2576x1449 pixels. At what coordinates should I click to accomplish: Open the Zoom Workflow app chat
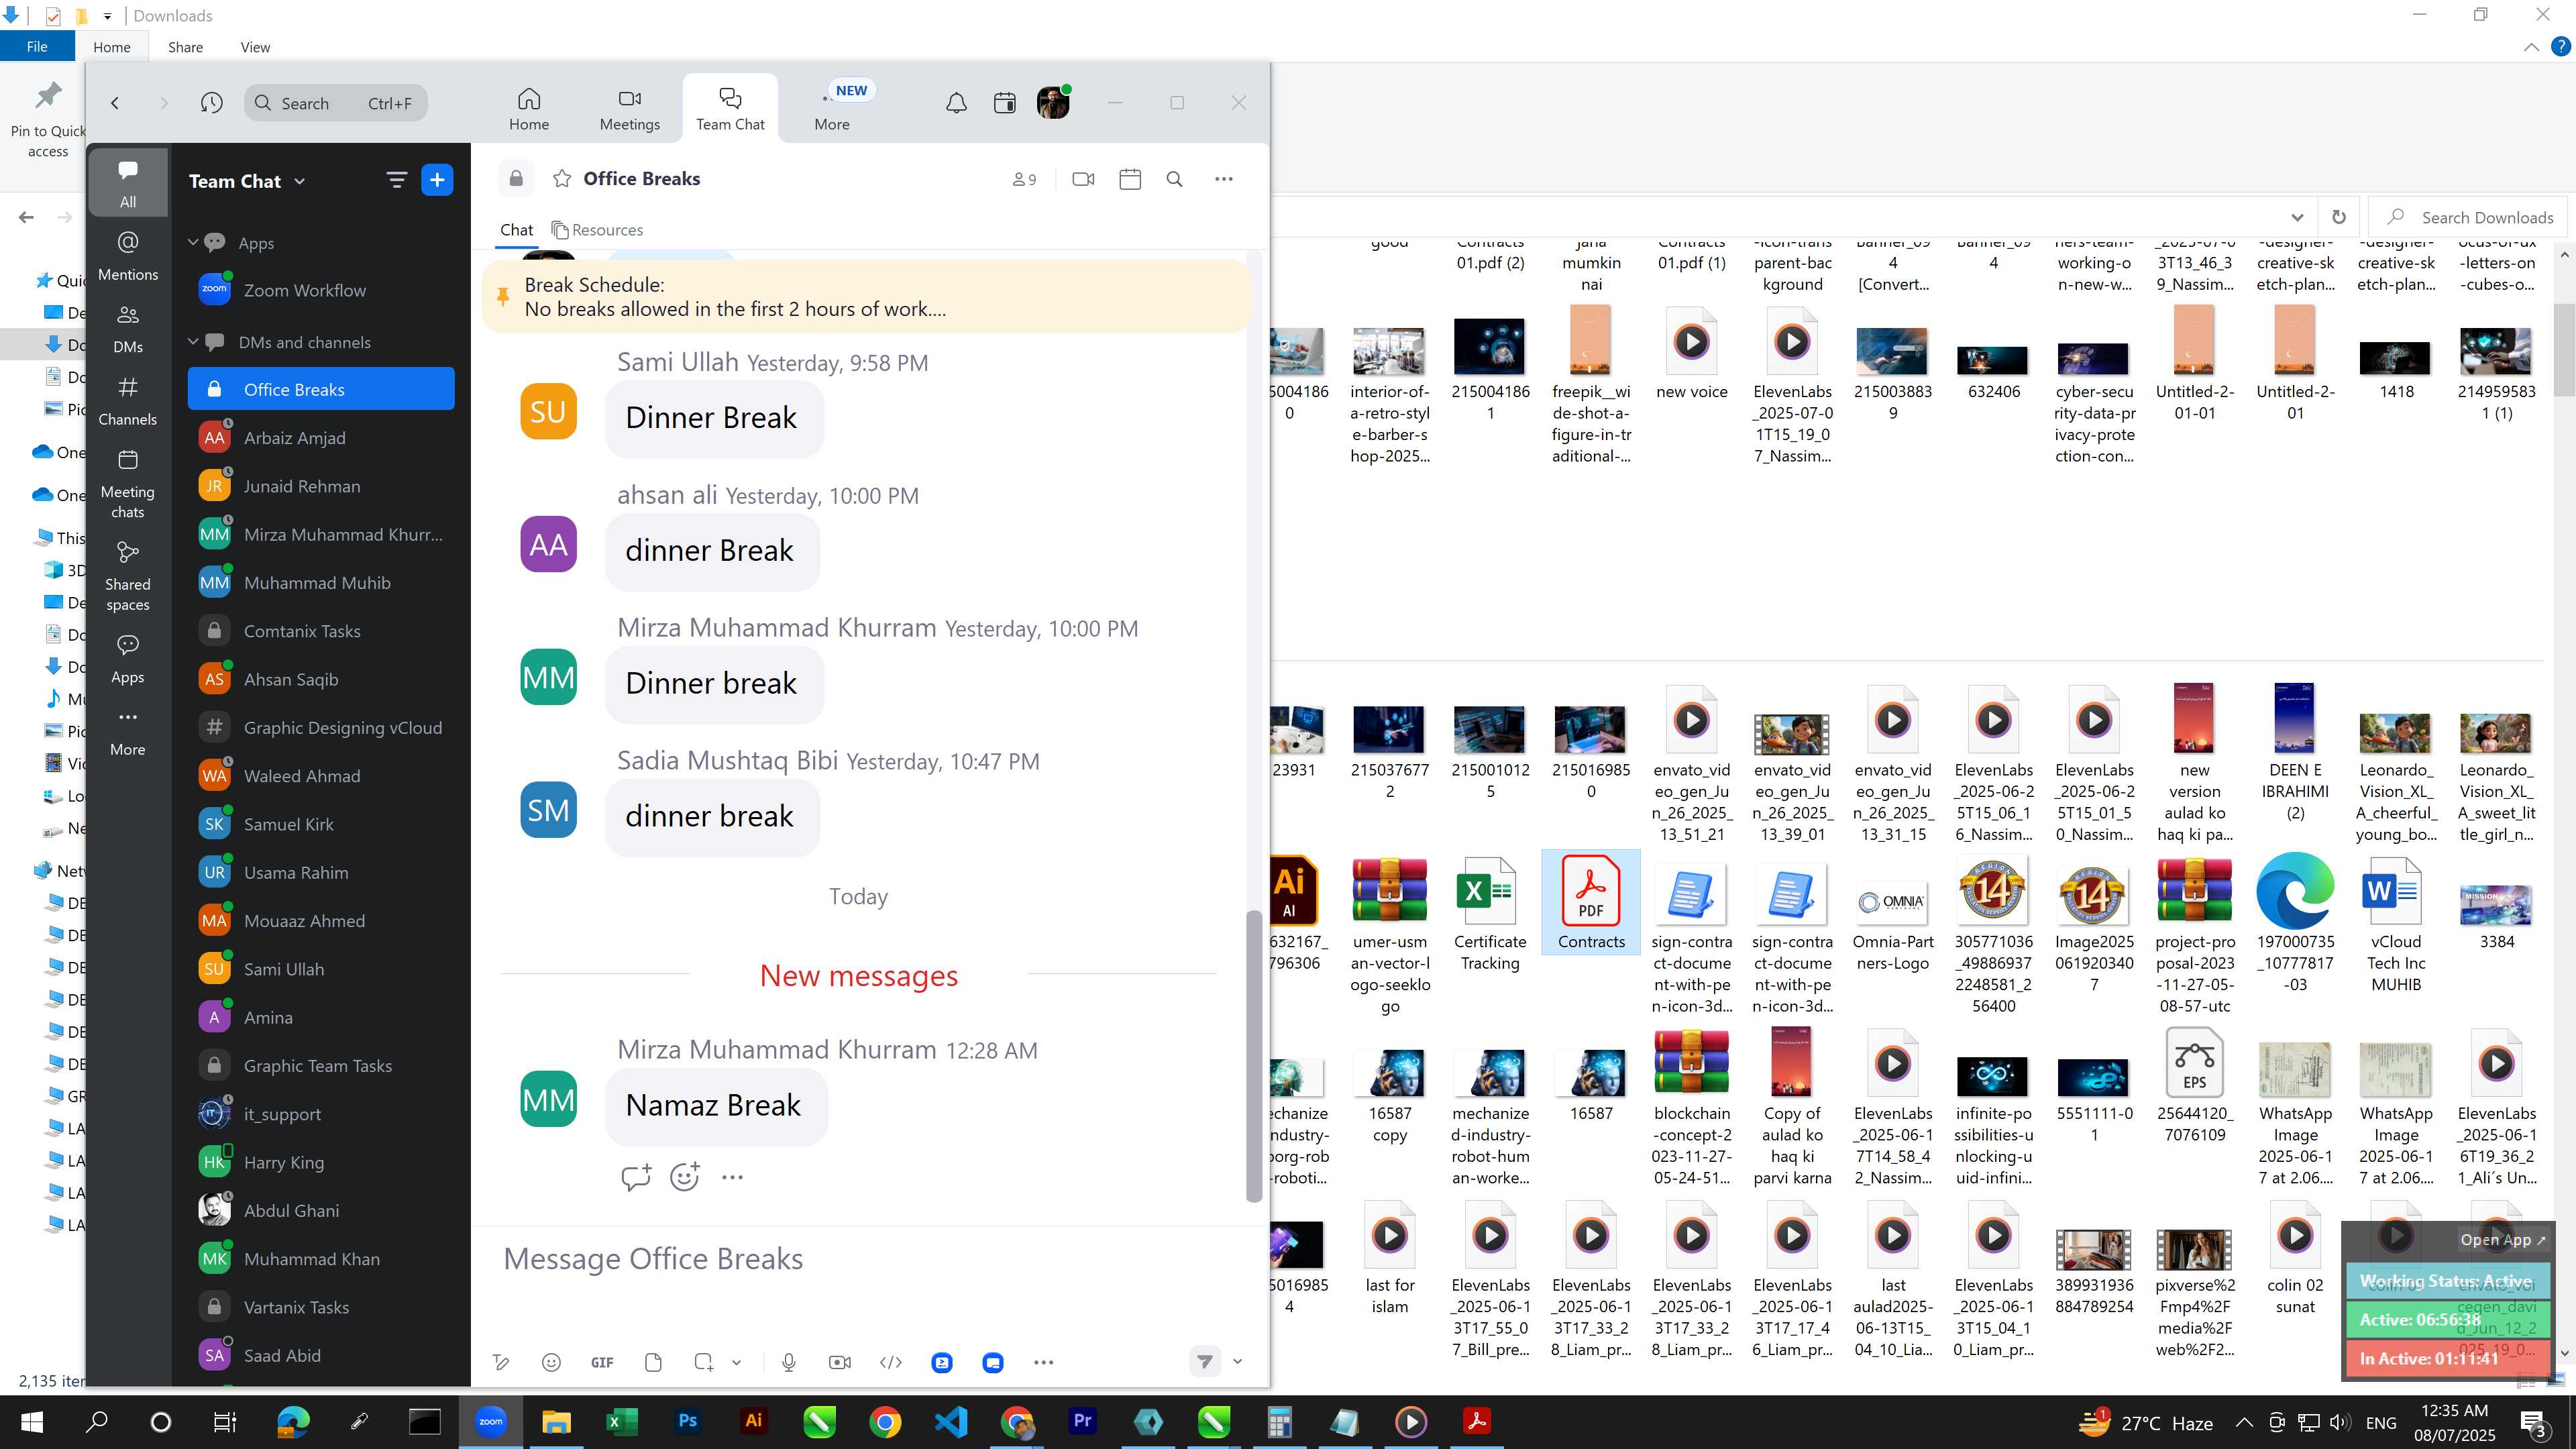coord(321,290)
